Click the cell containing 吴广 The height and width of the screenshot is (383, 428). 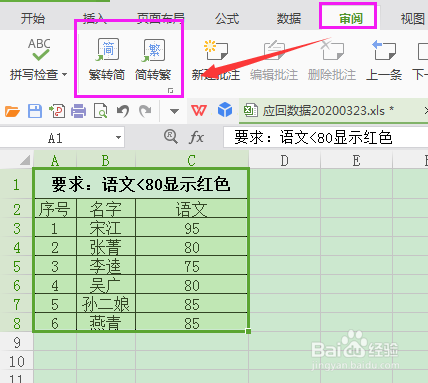[106, 285]
